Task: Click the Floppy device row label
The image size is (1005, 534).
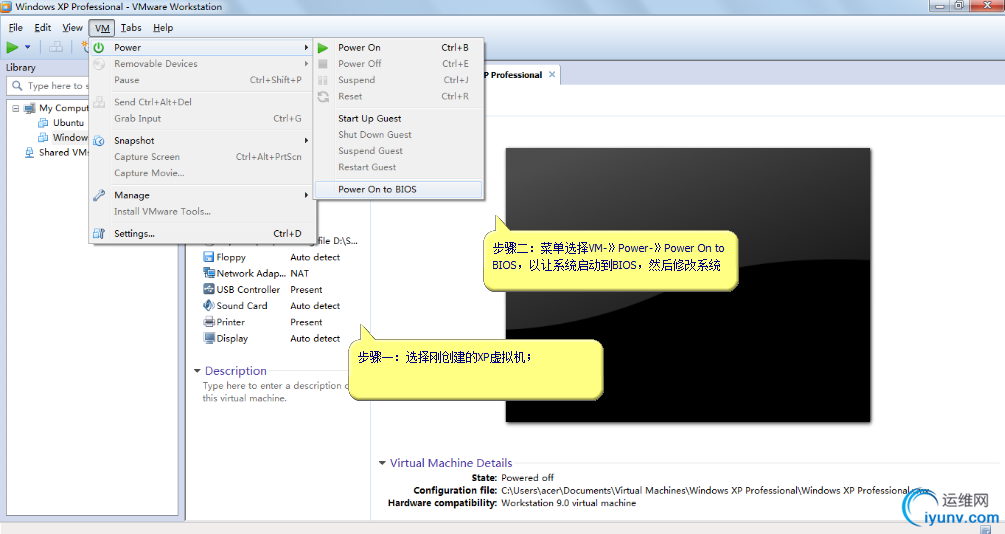Action: (231, 257)
